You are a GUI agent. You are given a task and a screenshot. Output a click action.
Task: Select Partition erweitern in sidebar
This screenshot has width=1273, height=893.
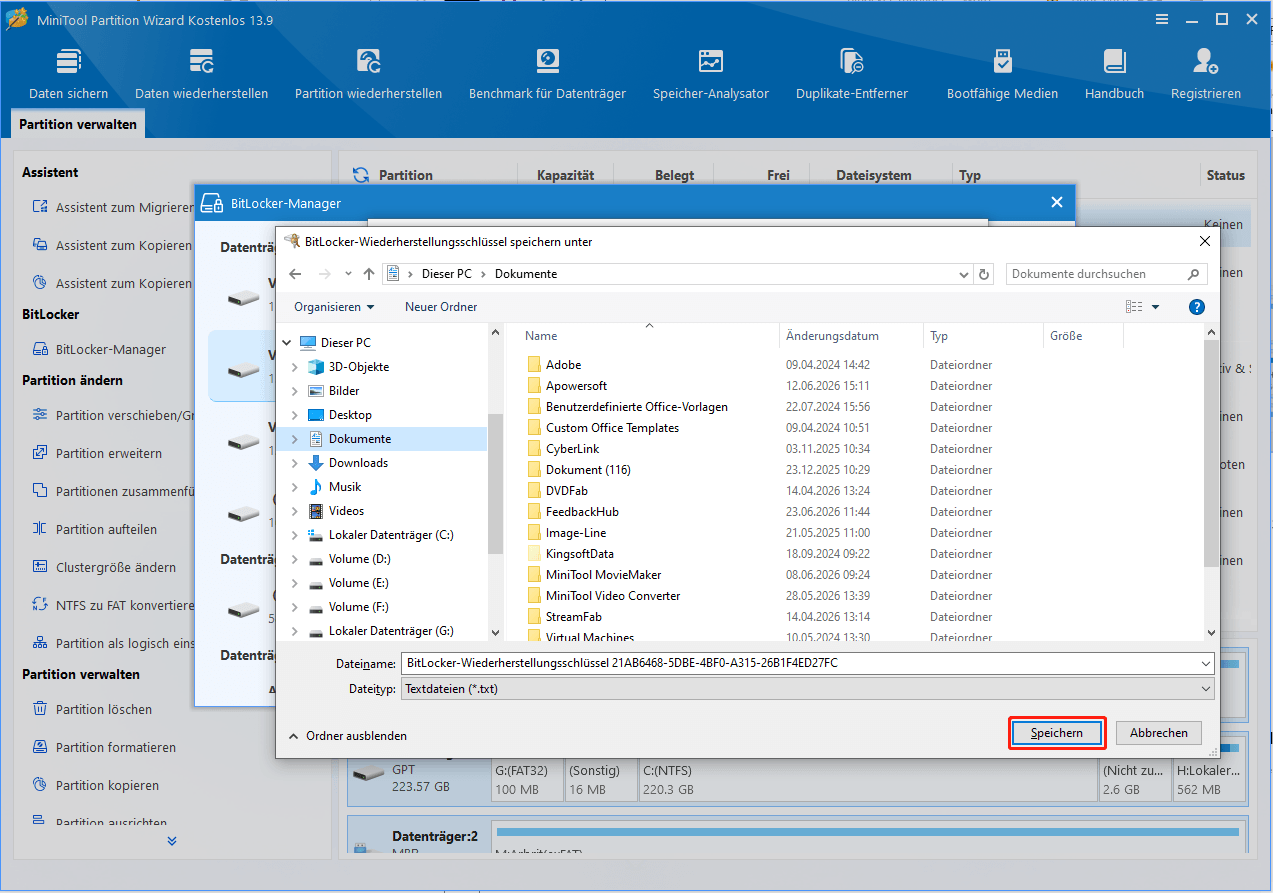[108, 453]
